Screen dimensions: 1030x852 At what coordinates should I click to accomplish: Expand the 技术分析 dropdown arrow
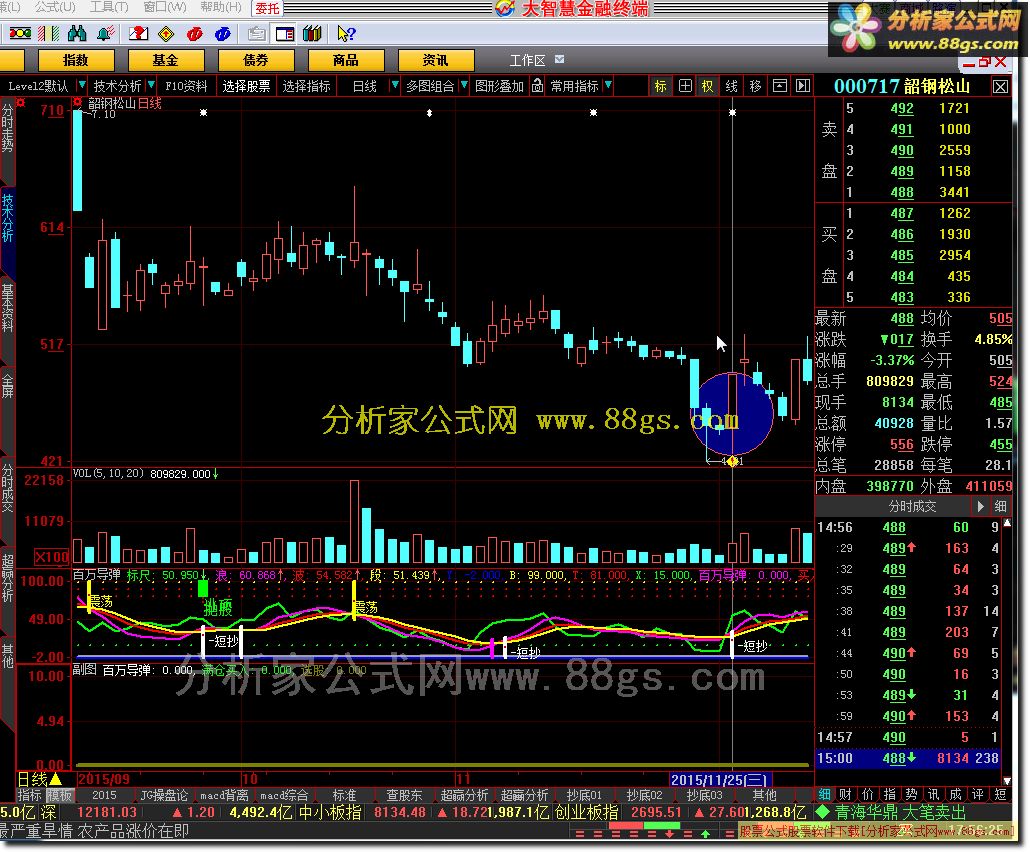tap(151, 85)
